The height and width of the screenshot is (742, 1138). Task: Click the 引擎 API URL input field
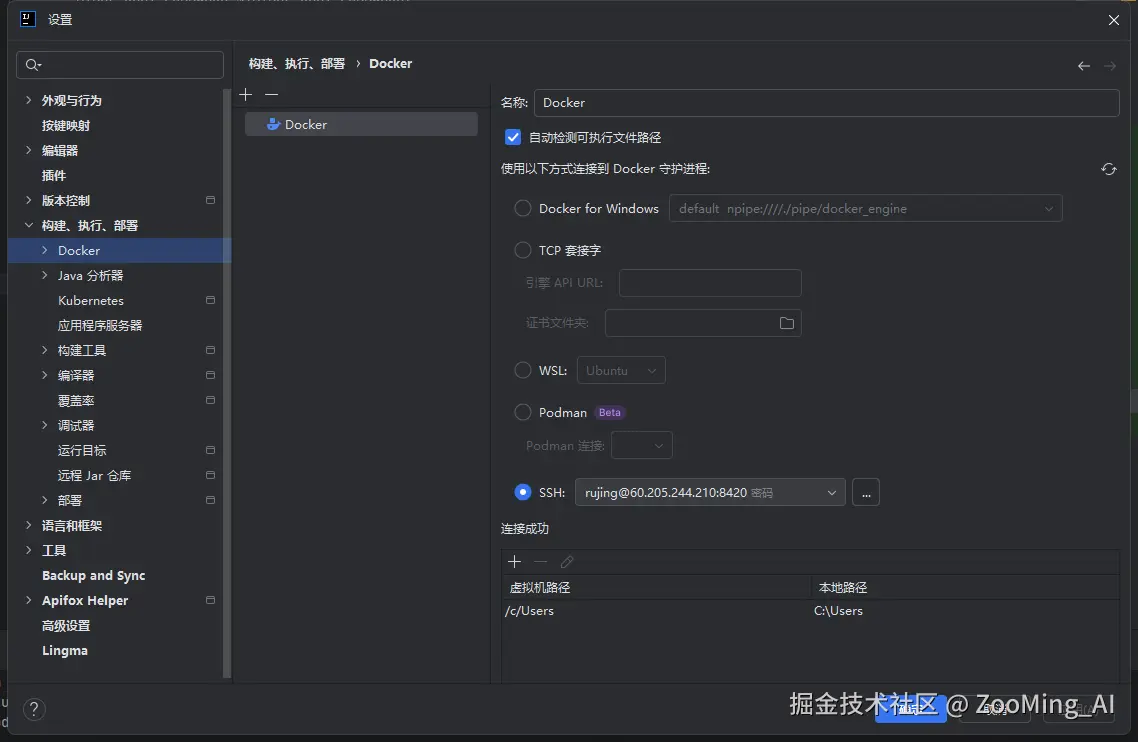[710, 282]
